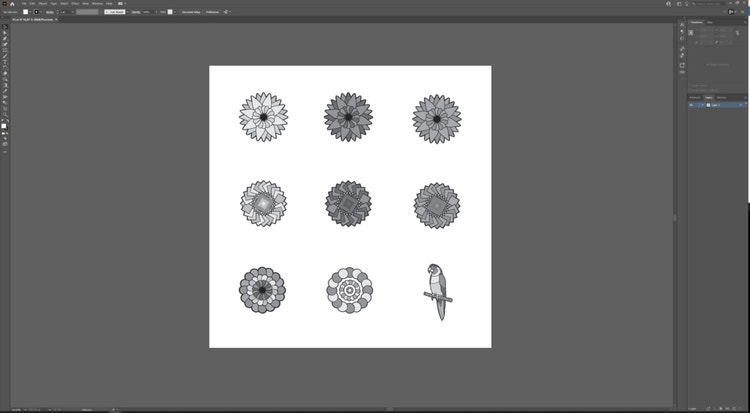Image resolution: width=750 pixels, height=413 pixels.
Task: Click Layer 1 target circle
Action: [x=739, y=104]
